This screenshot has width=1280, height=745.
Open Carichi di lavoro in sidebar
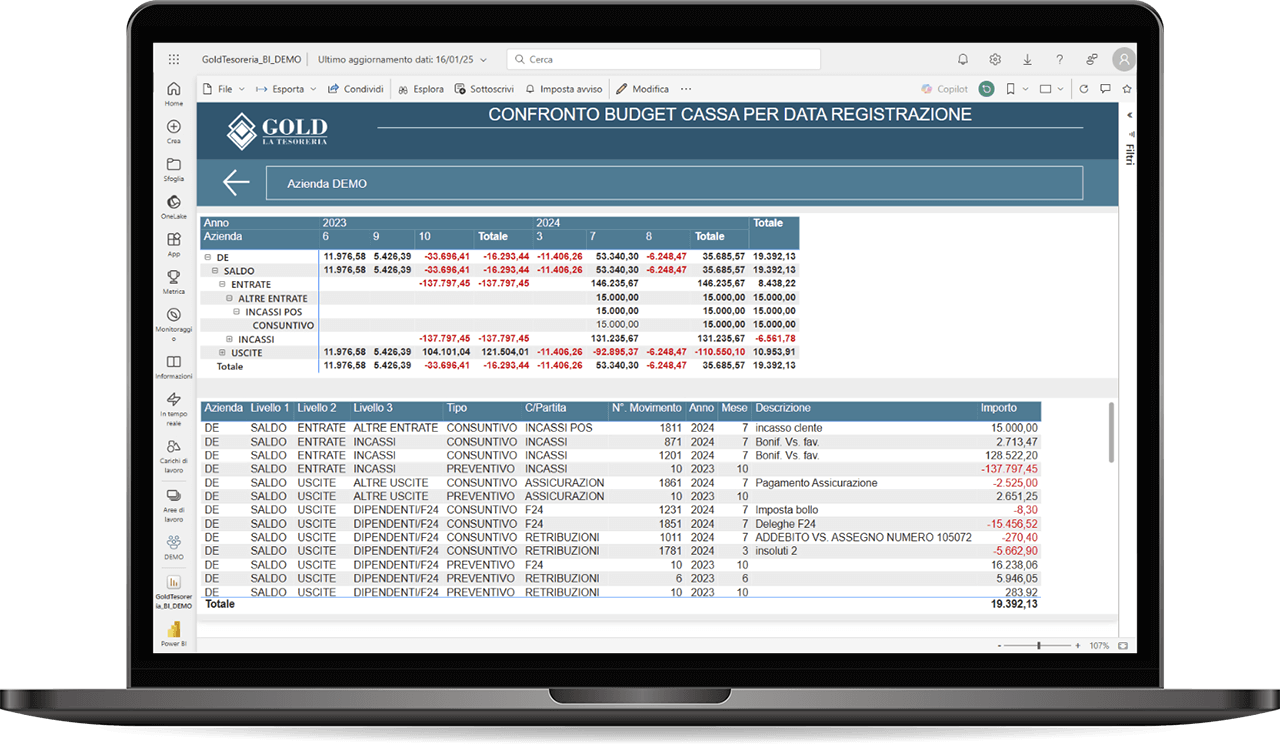[x=174, y=456]
